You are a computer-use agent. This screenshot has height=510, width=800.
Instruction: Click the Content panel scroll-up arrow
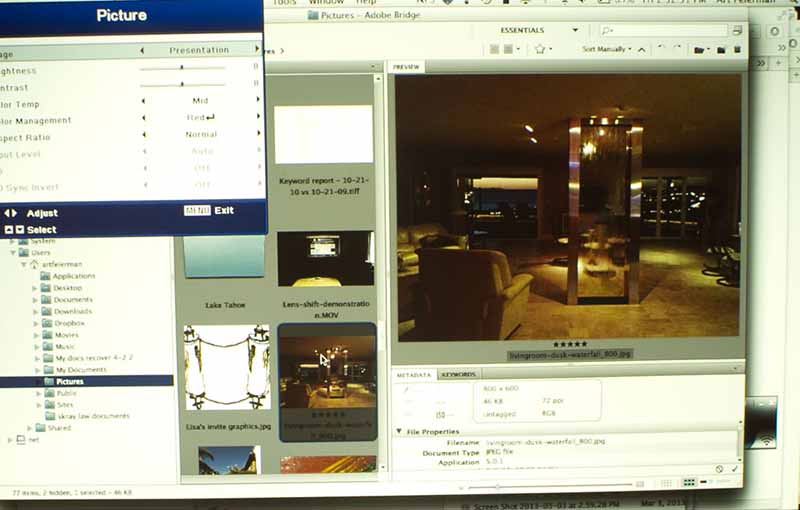click(378, 79)
